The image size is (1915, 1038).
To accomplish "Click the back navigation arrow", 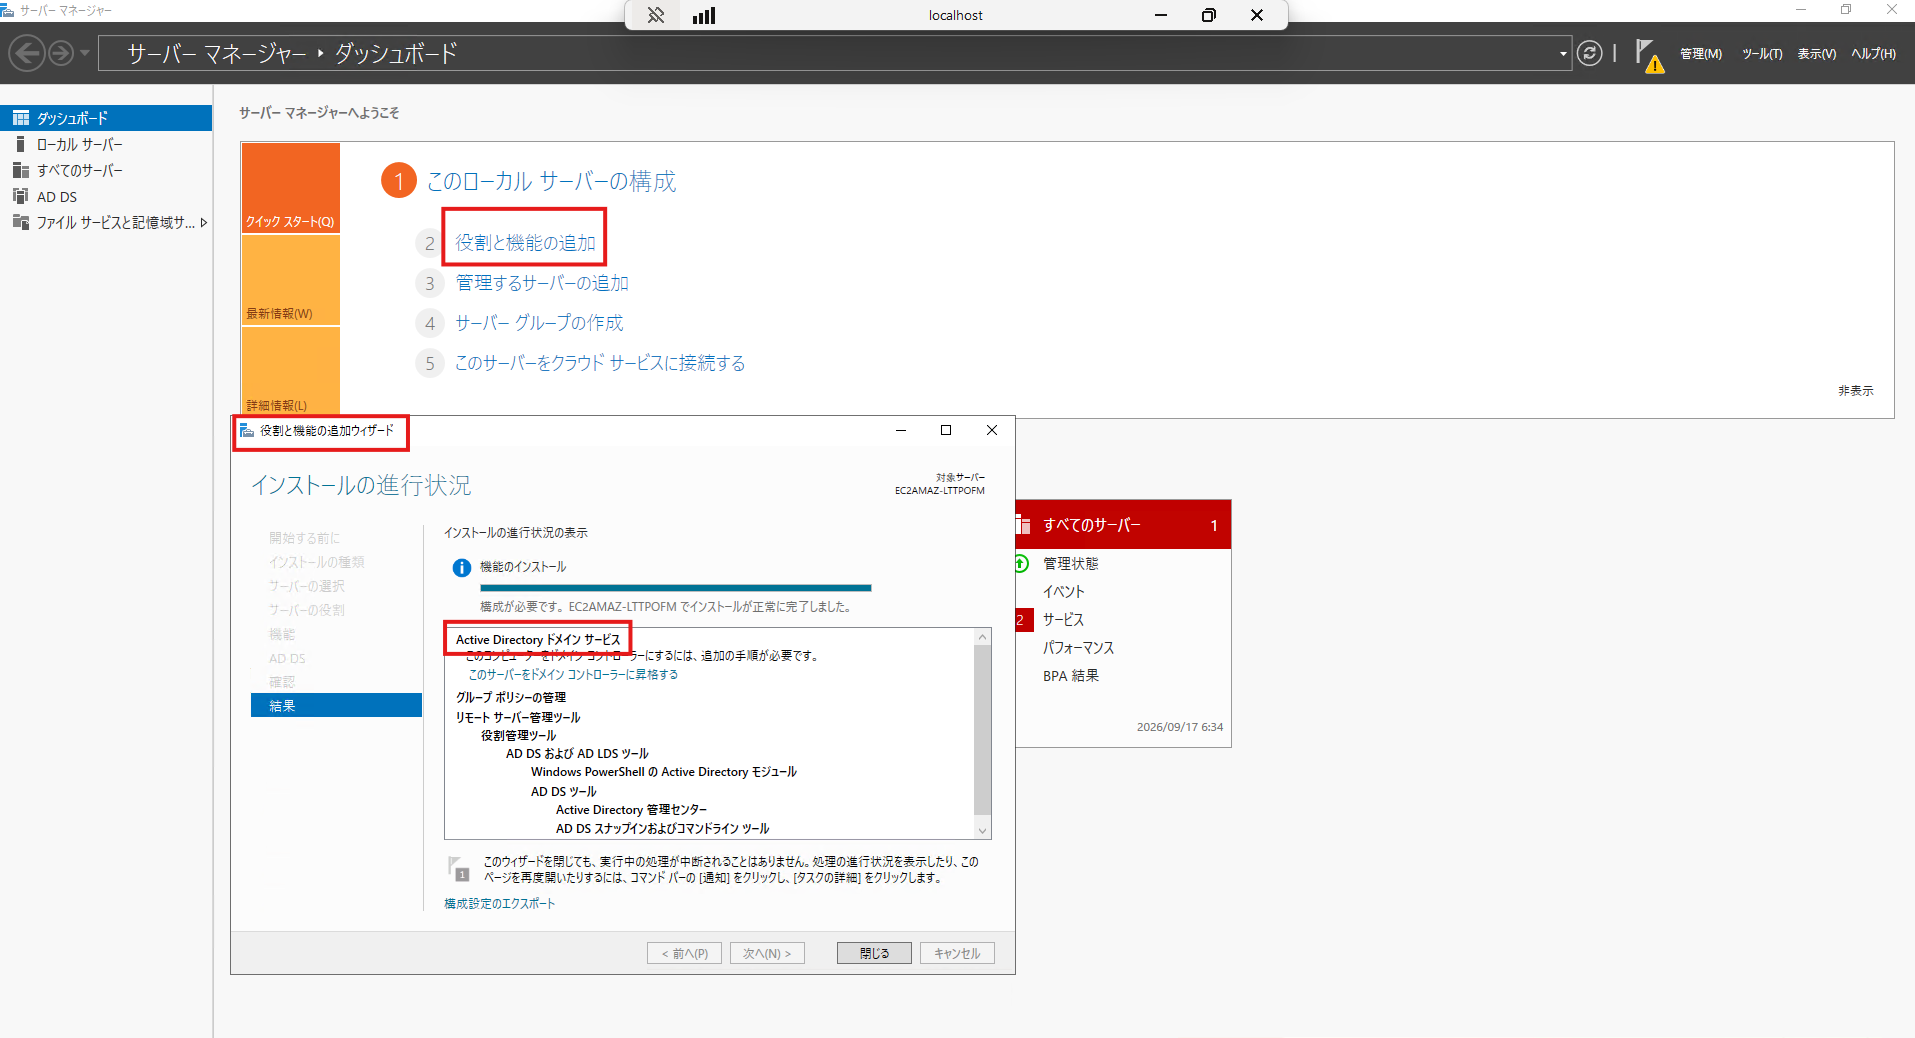I will 28,53.
